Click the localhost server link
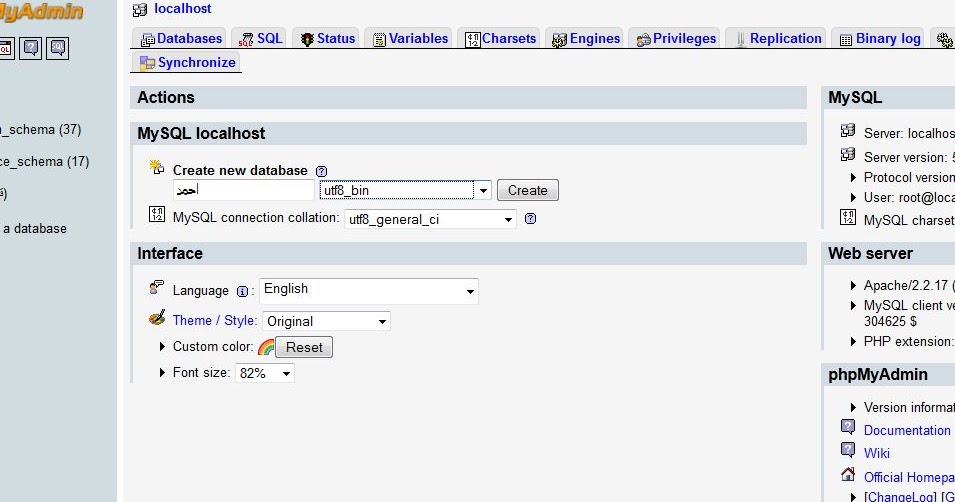955x502 pixels. (183, 9)
